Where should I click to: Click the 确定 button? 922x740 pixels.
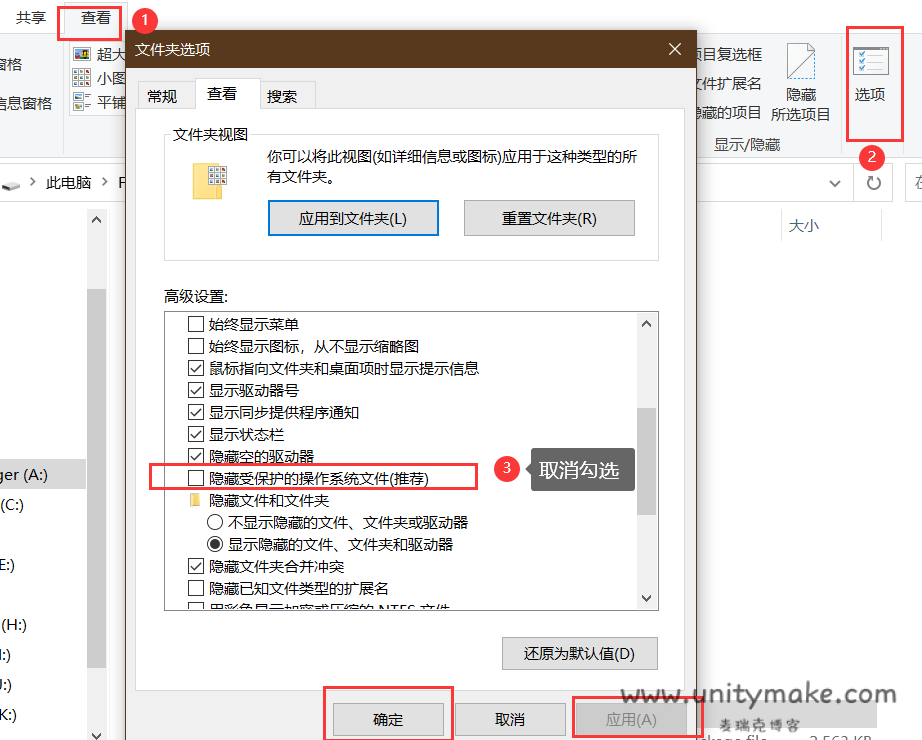tap(388, 719)
